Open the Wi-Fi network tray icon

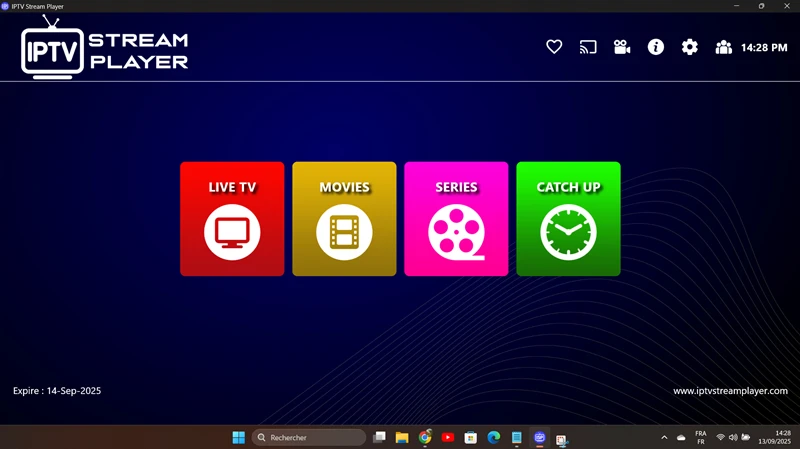(720, 437)
